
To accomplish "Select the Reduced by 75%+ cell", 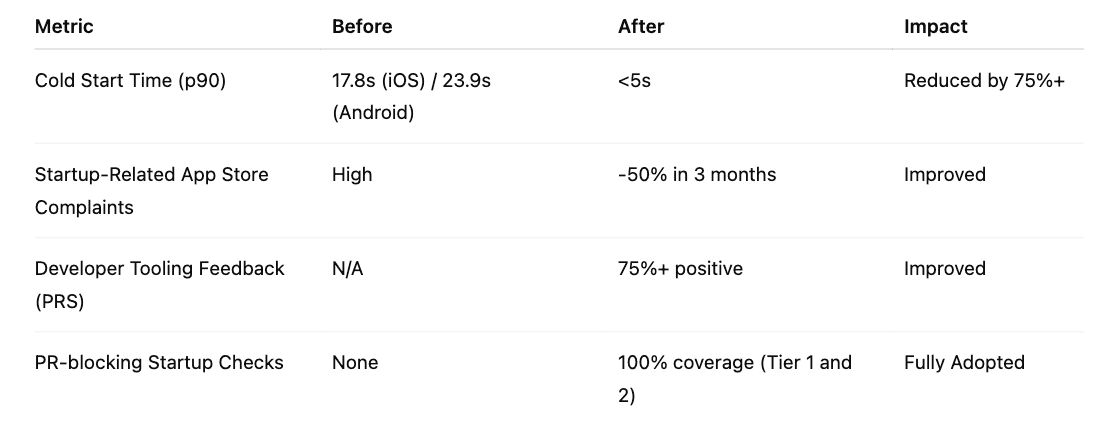I will pyautogui.click(x=984, y=80).
